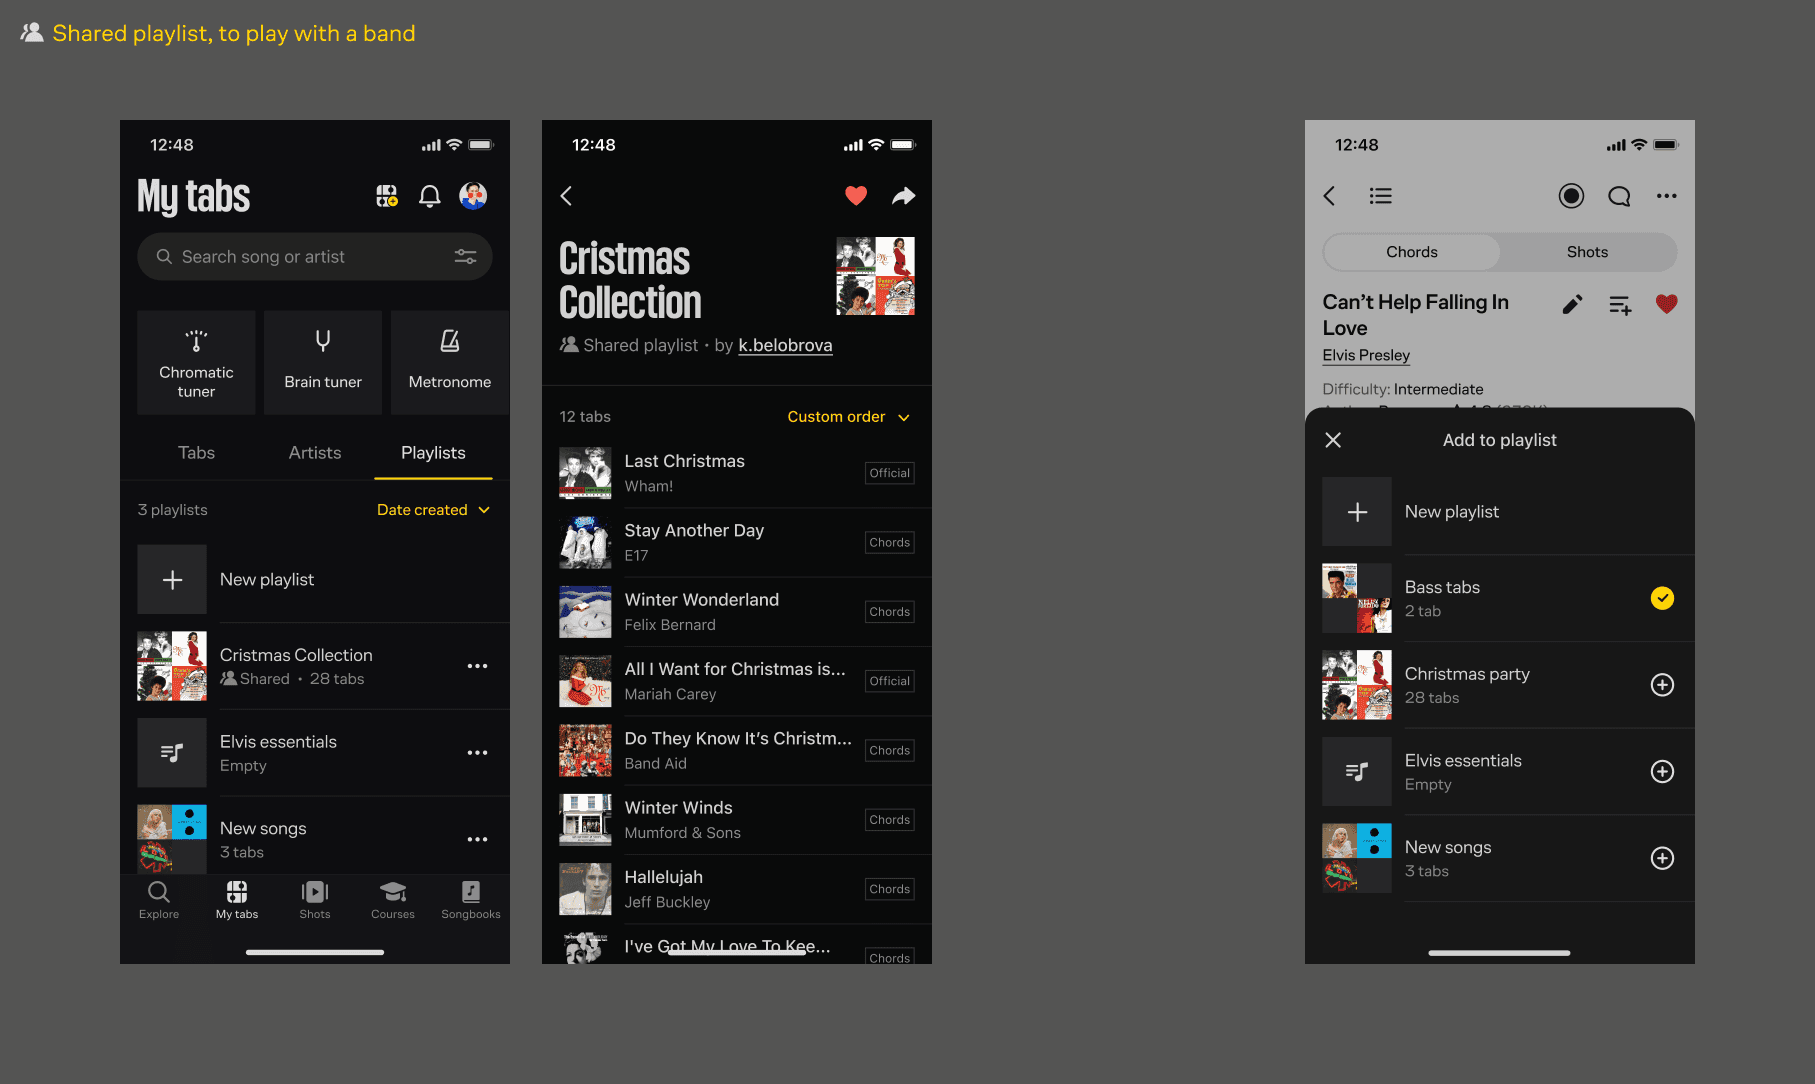Open the list icon on song screen
This screenshot has width=1815, height=1084.
pyautogui.click(x=1381, y=196)
